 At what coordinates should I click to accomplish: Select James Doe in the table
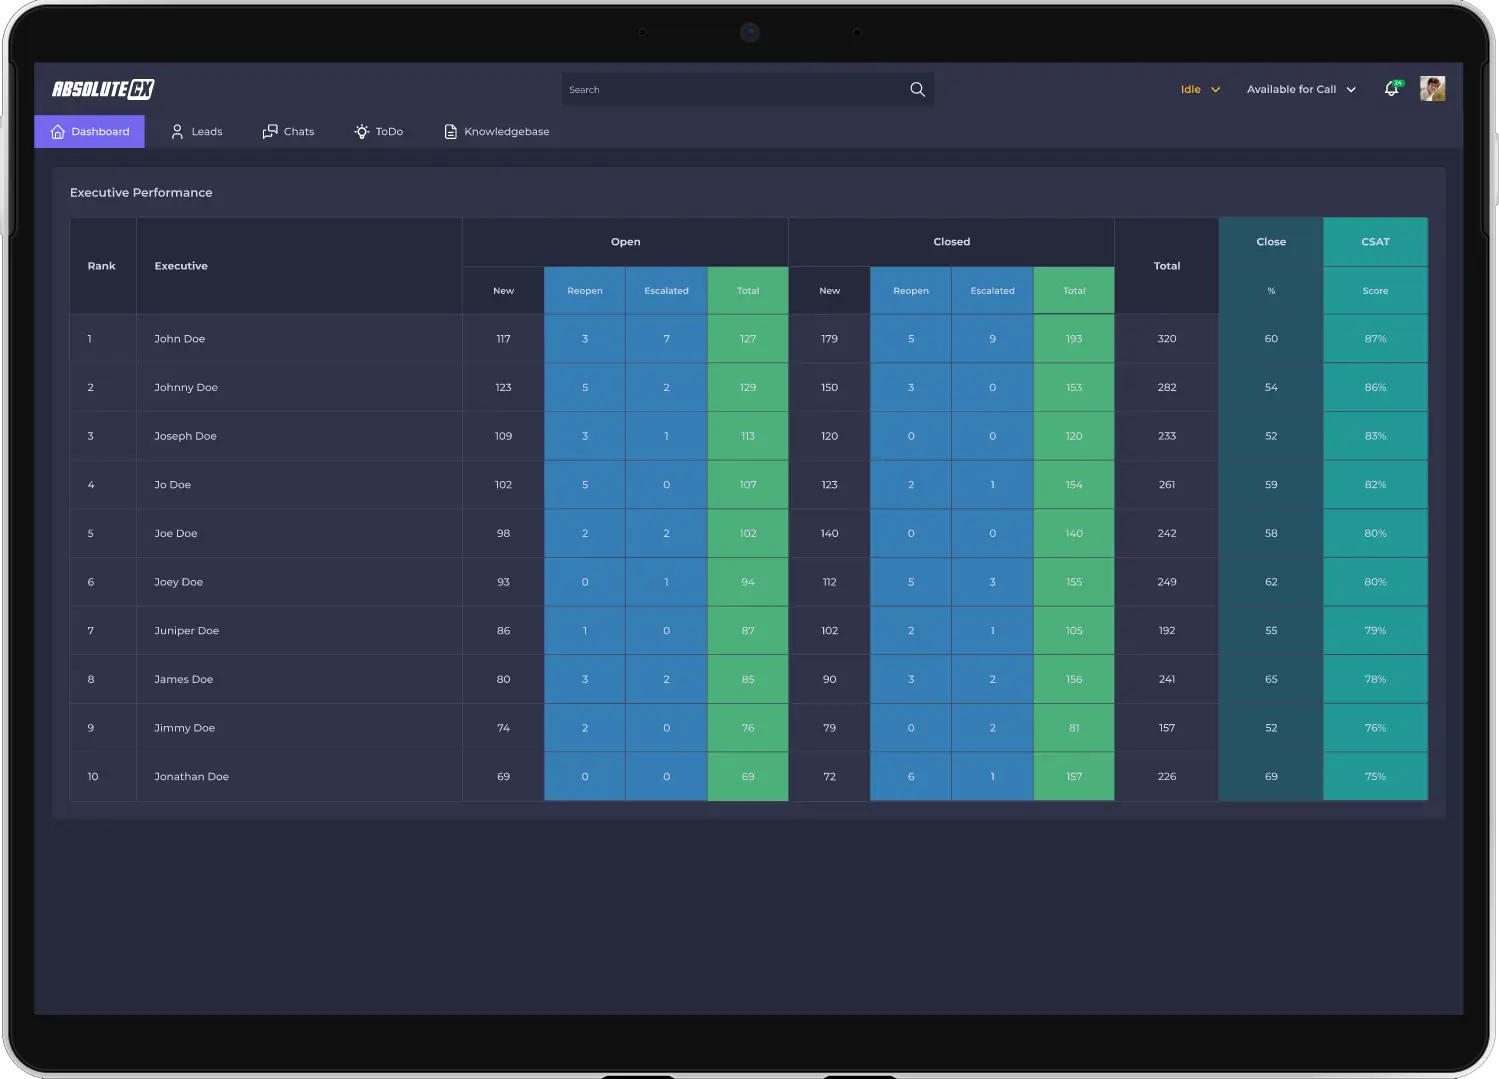coord(183,679)
